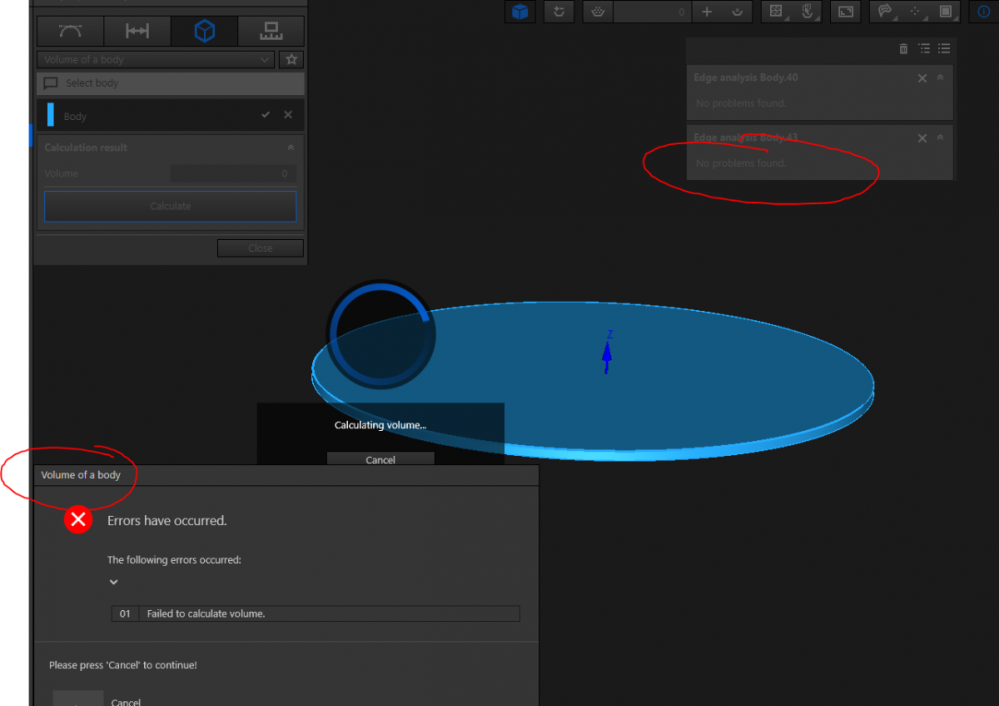
Task: Select the curve analysis tab icon
Action: point(70,32)
